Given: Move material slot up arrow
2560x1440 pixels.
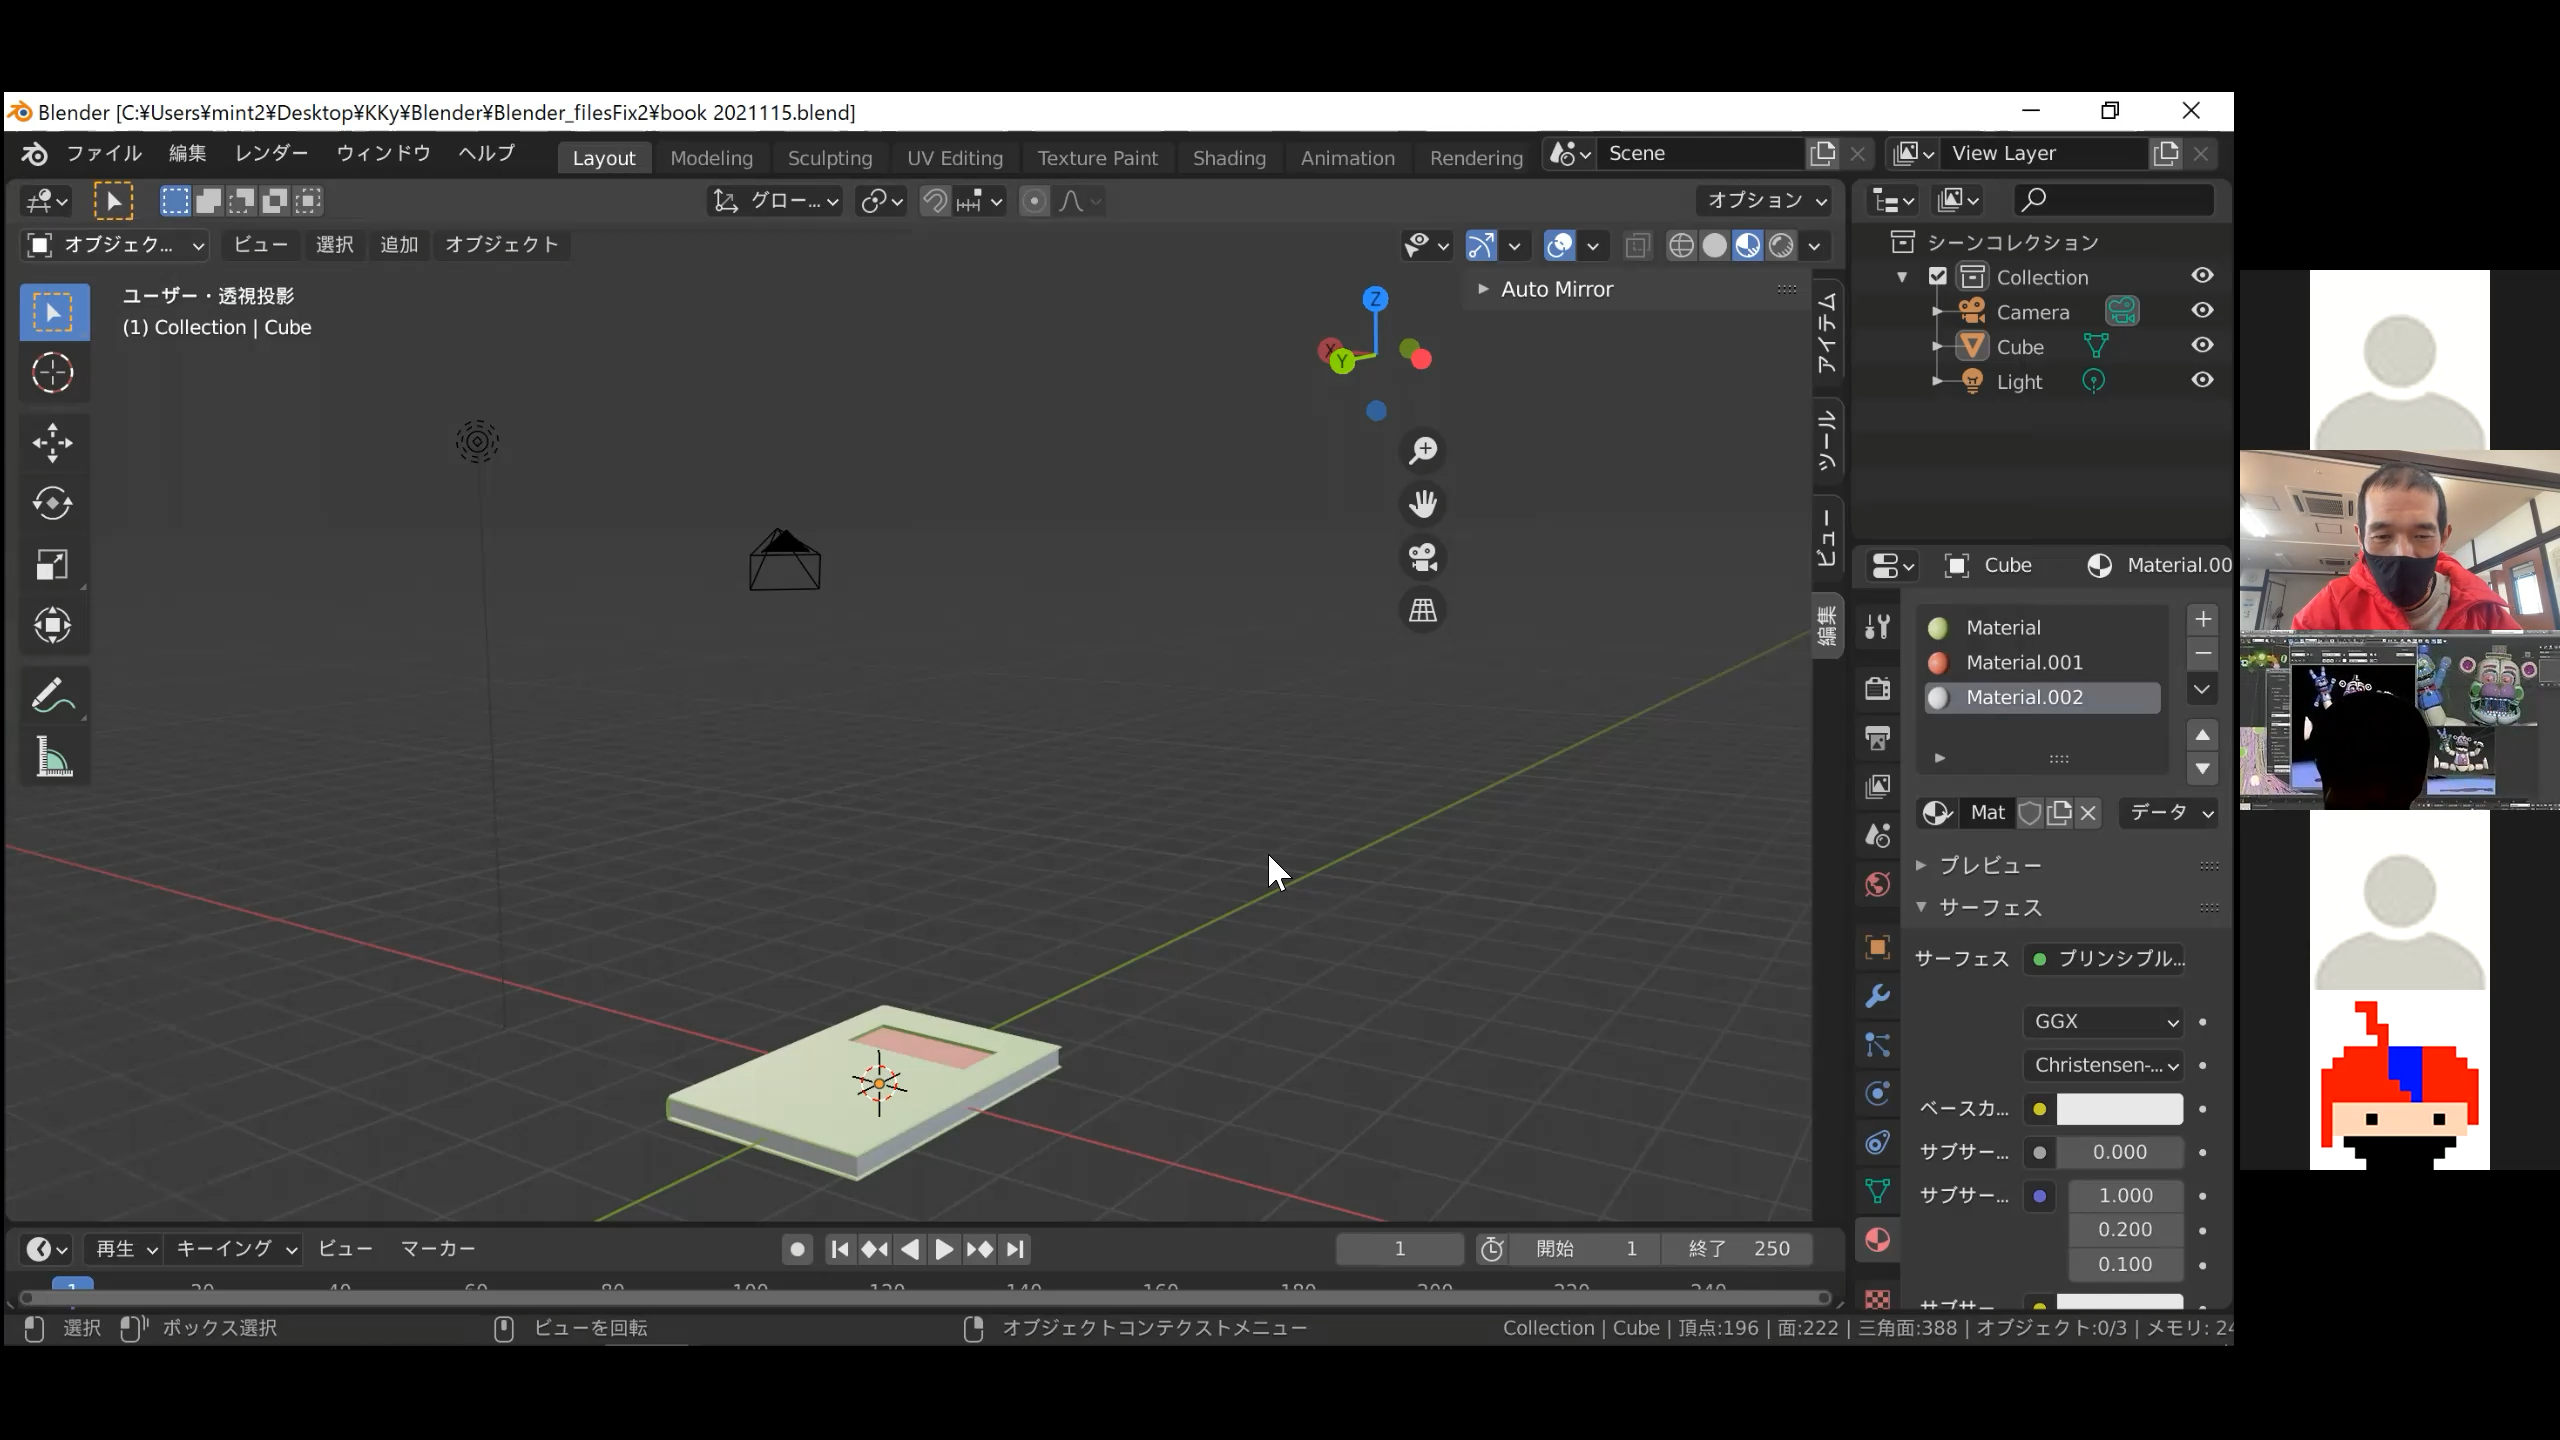Looking at the screenshot, I should pos(2203,735).
